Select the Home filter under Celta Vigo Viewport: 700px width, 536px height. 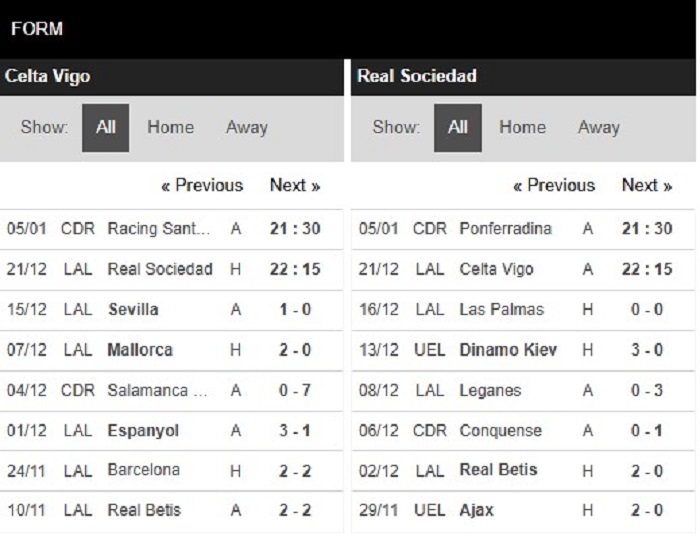tap(171, 128)
